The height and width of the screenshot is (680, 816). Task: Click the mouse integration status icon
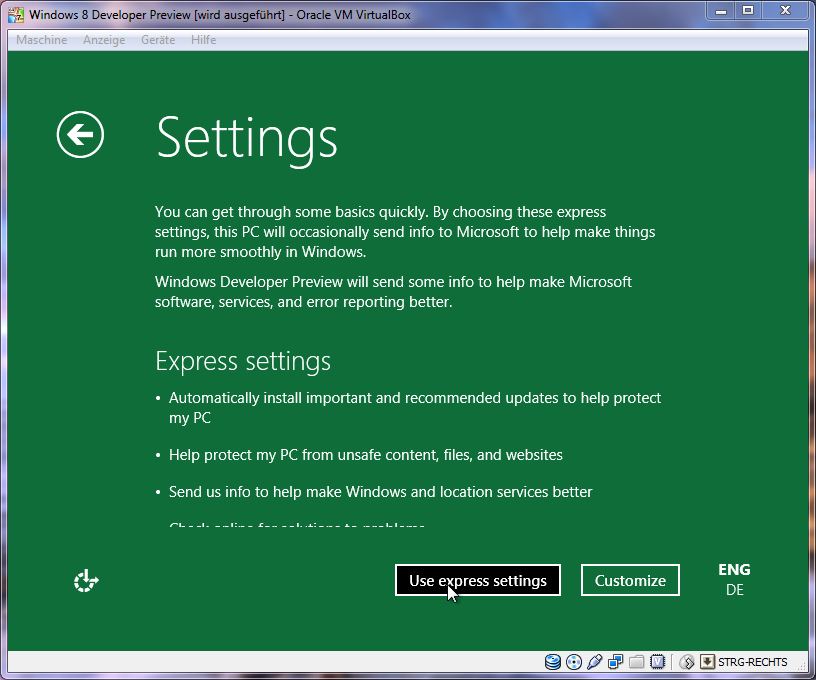[x=687, y=662]
